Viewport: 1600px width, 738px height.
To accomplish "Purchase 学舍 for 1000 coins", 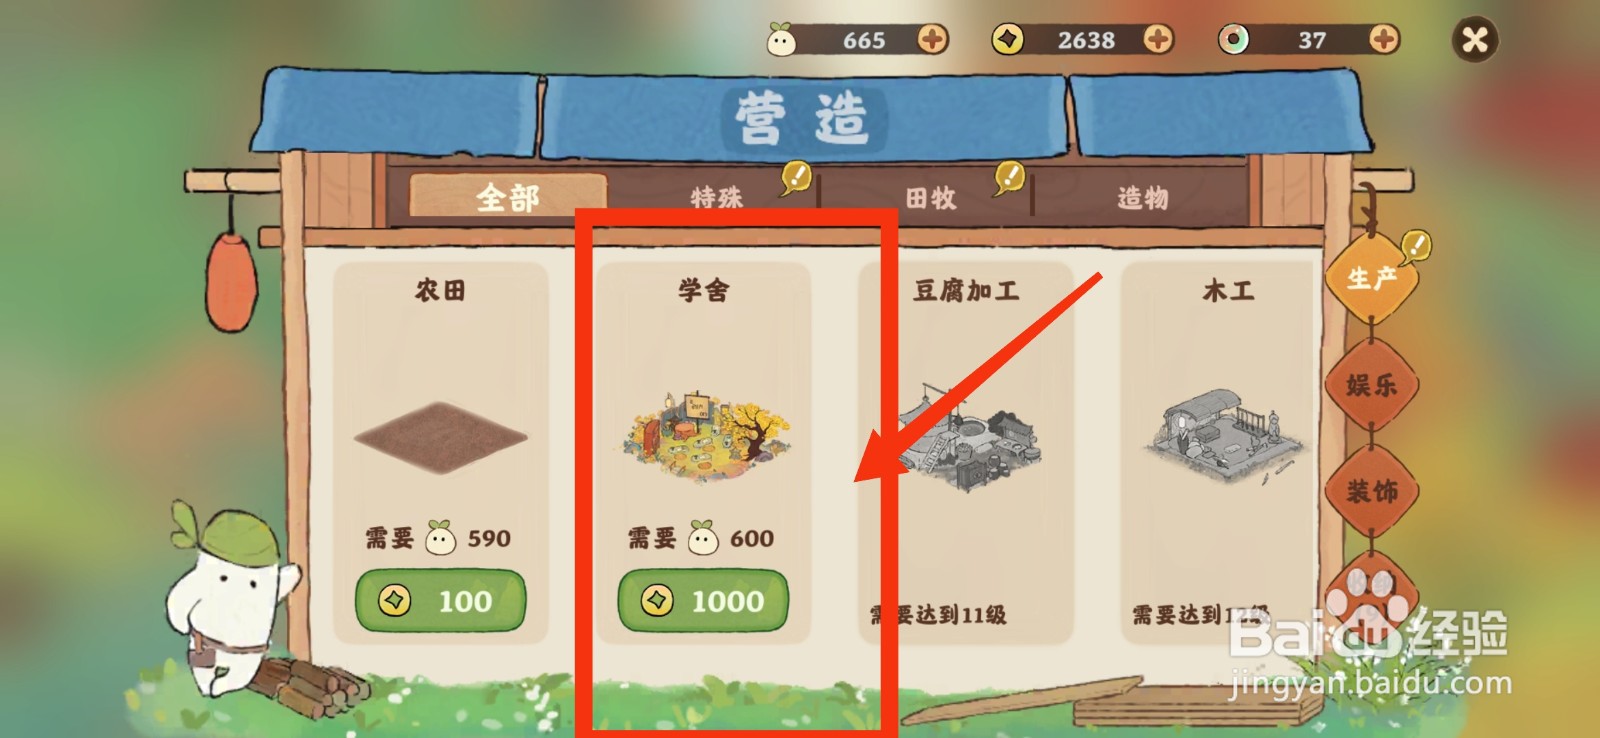I will [x=703, y=600].
